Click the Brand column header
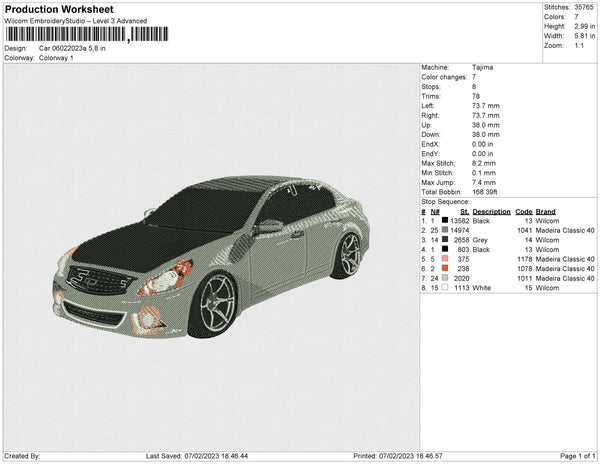Image resolution: width=600 pixels, height=464 pixels. coord(544,212)
